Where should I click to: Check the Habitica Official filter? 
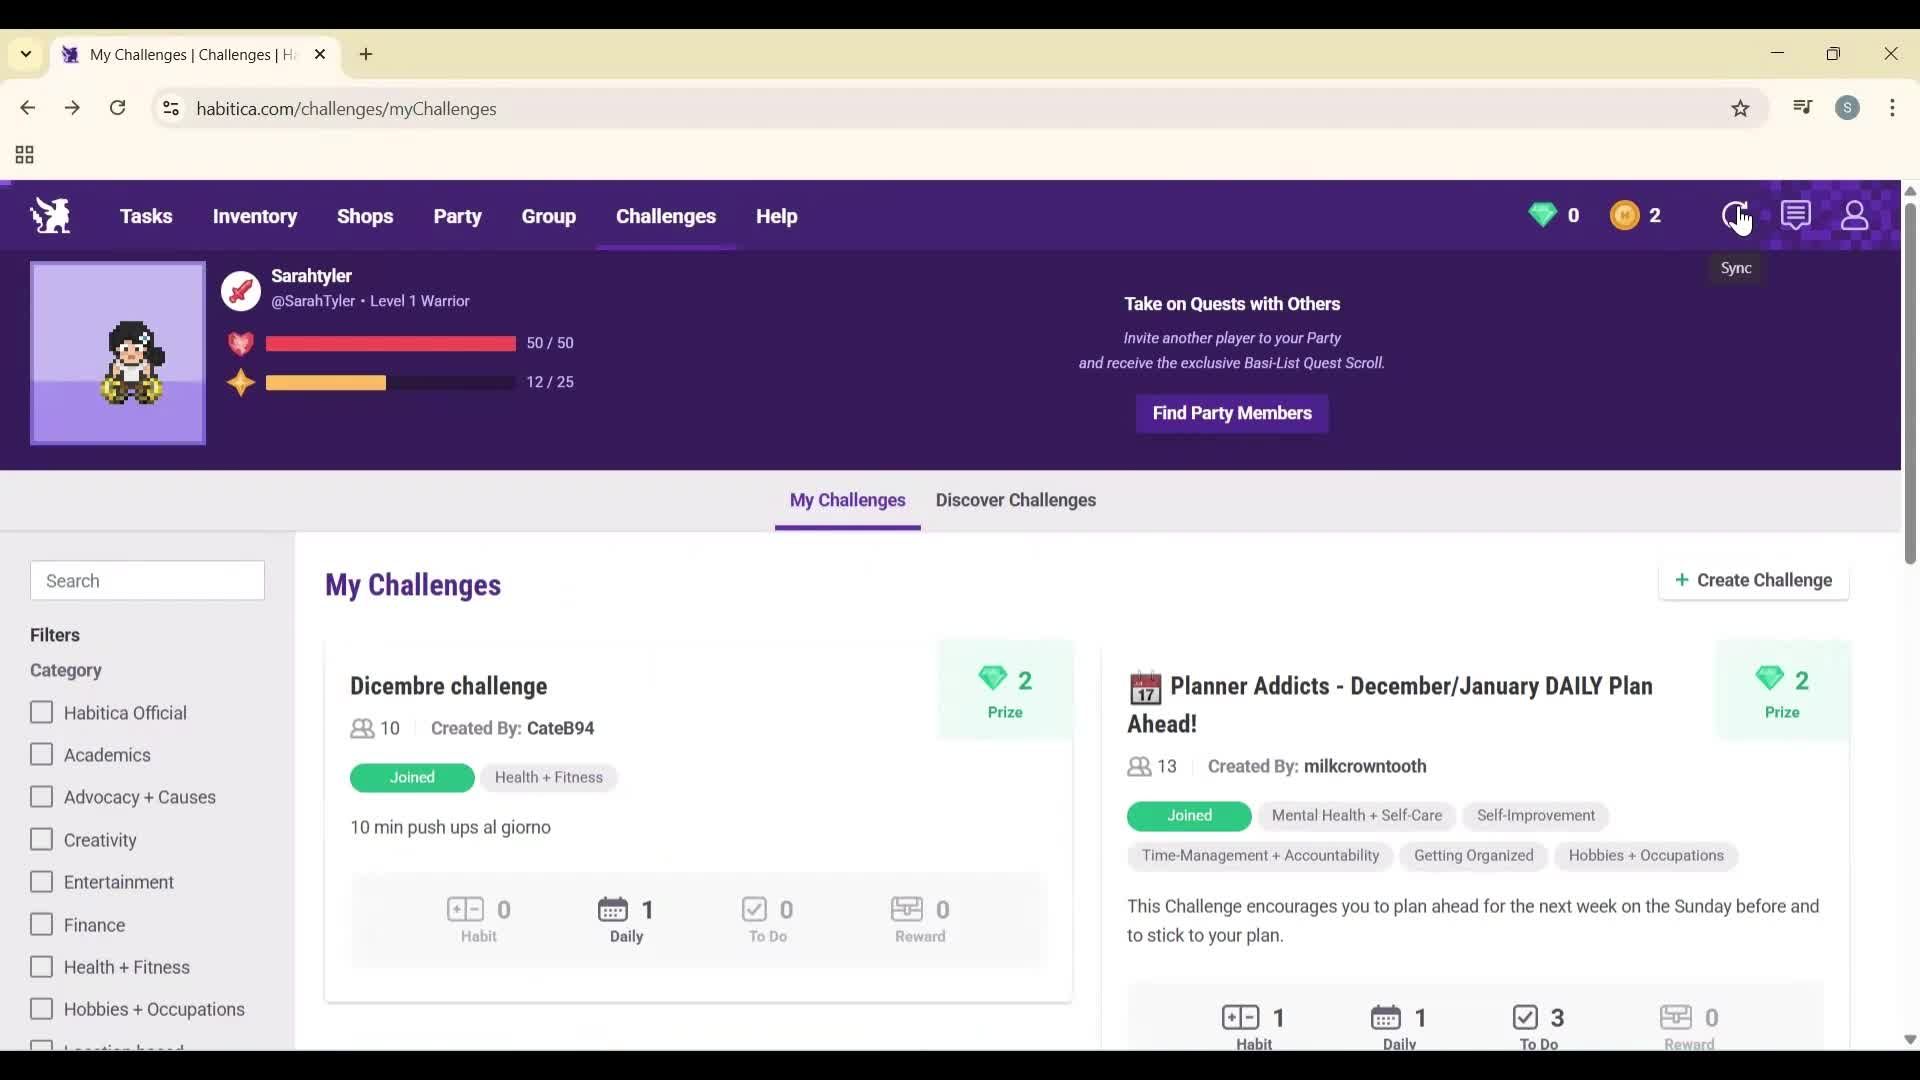(42, 712)
